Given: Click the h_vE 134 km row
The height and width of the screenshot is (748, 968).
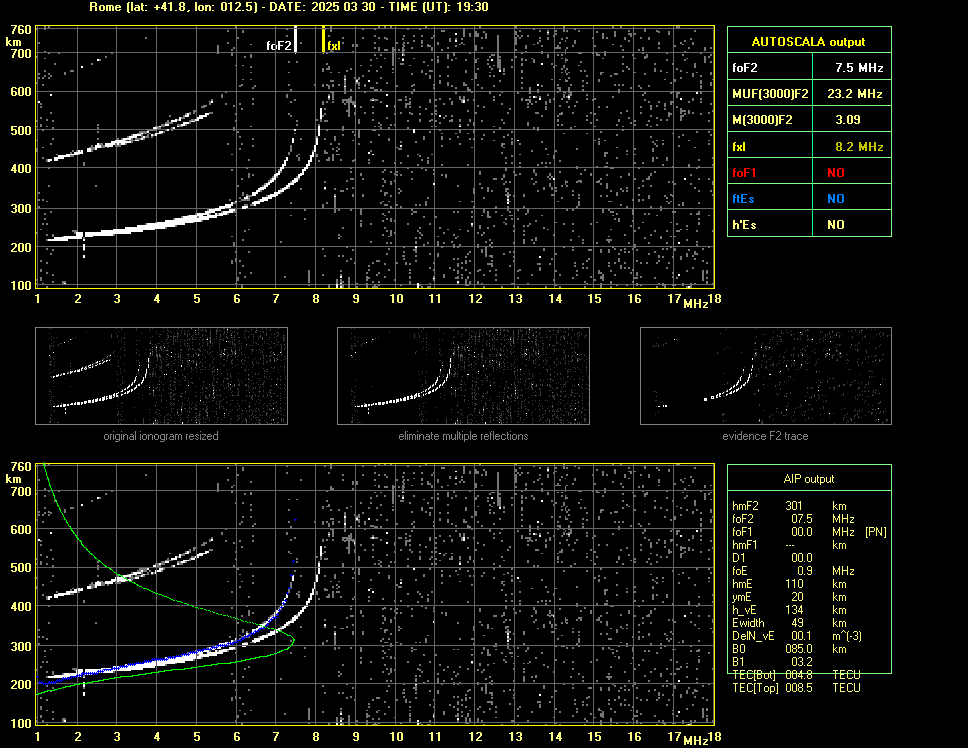Looking at the screenshot, I should (789, 610).
